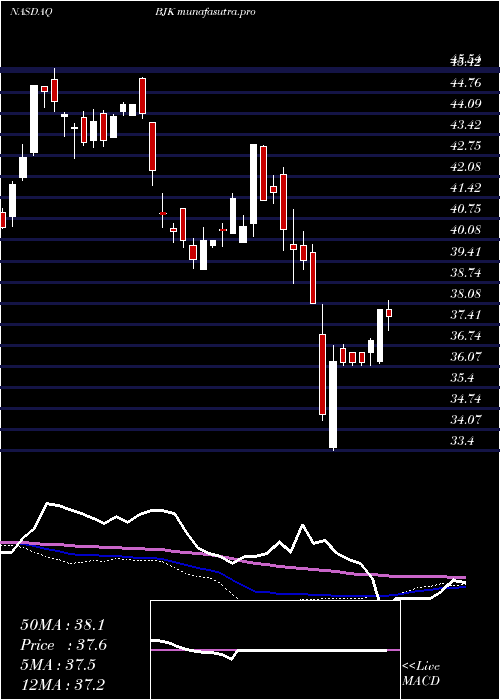500x700 pixels.
Task: Click the 38.74 price axis label
Action: pos(466,272)
